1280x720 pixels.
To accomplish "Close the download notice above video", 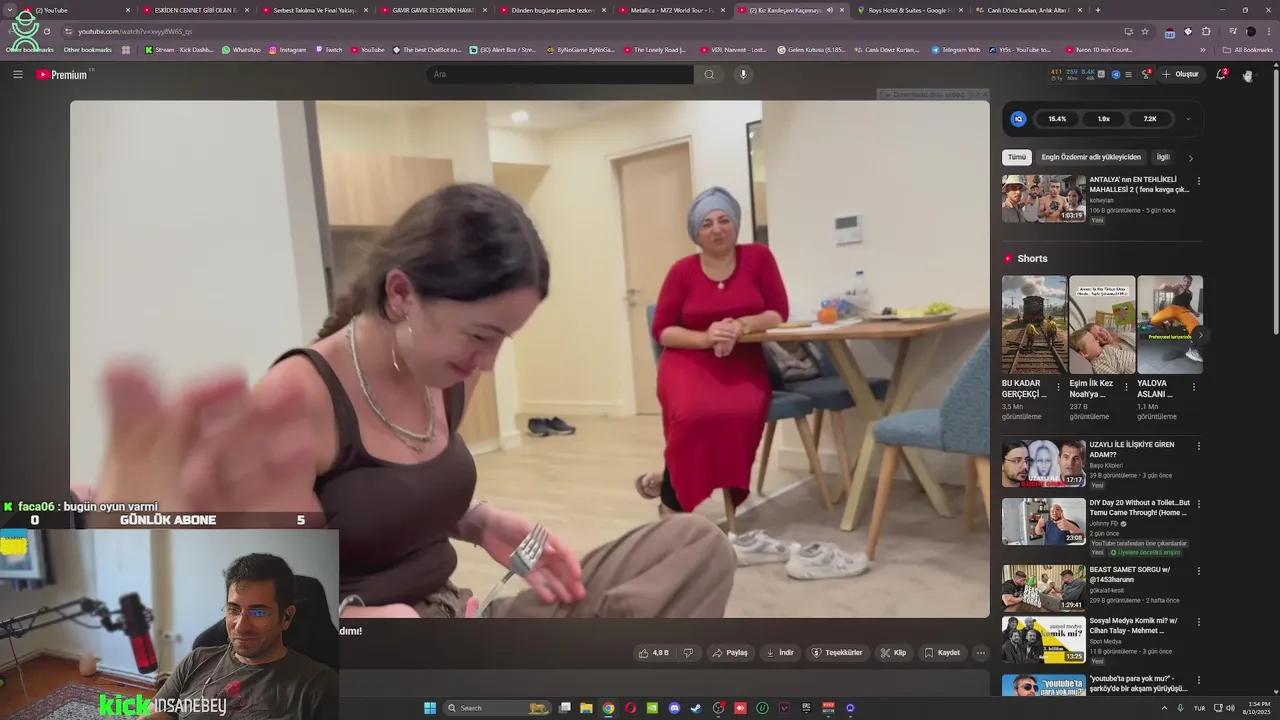I will coord(983,94).
